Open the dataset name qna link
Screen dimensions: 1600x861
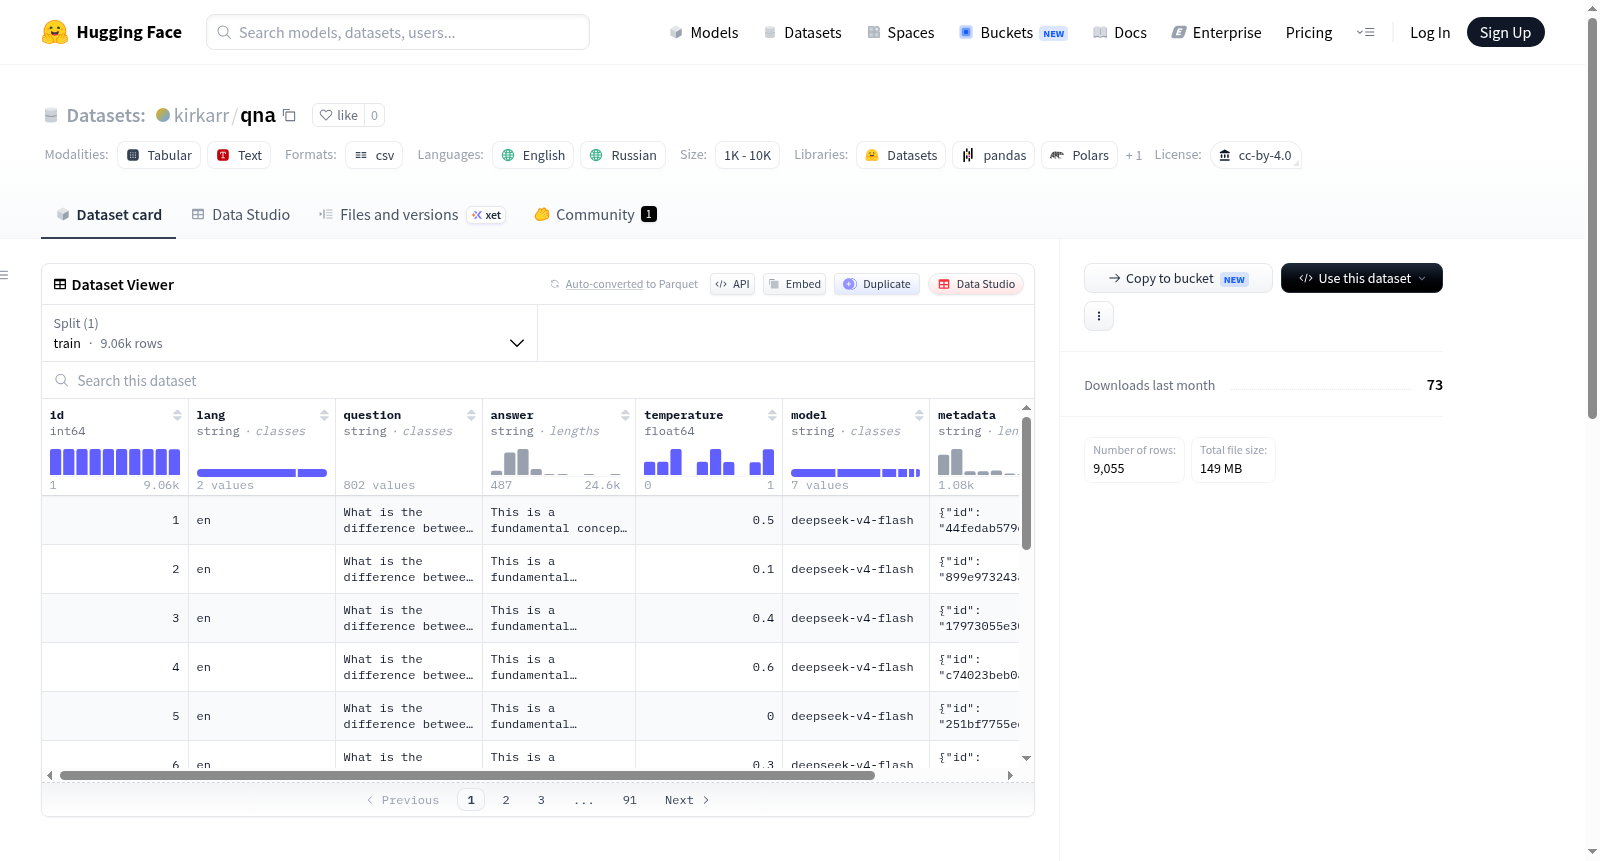click(x=257, y=115)
